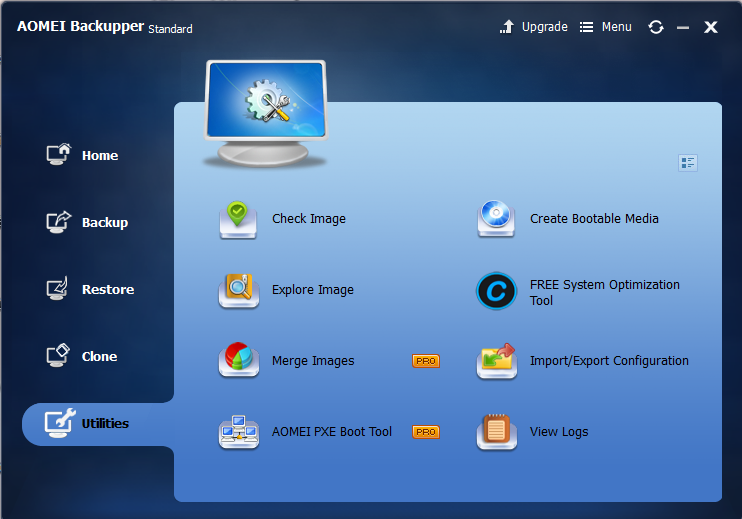The width and height of the screenshot is (742, 519).
Task: Click the Menu list icon
Action: 586,27
